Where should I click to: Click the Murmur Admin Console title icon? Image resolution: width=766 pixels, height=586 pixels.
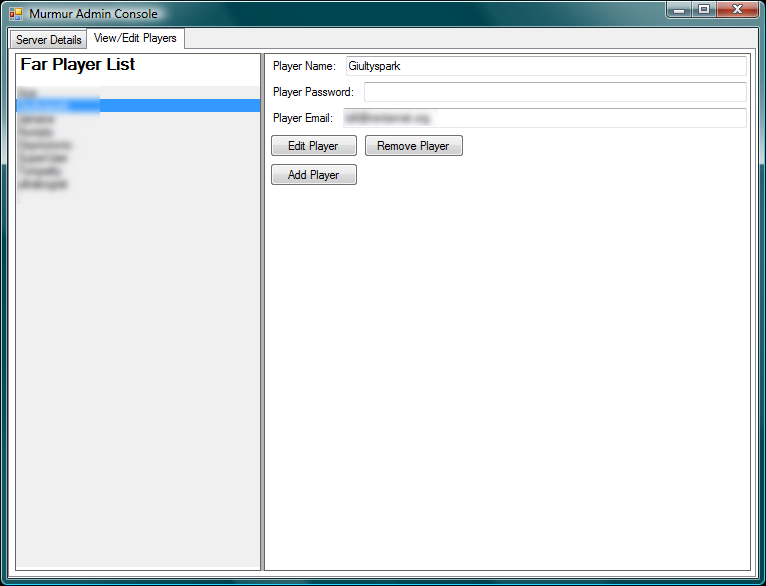[16, 14]
